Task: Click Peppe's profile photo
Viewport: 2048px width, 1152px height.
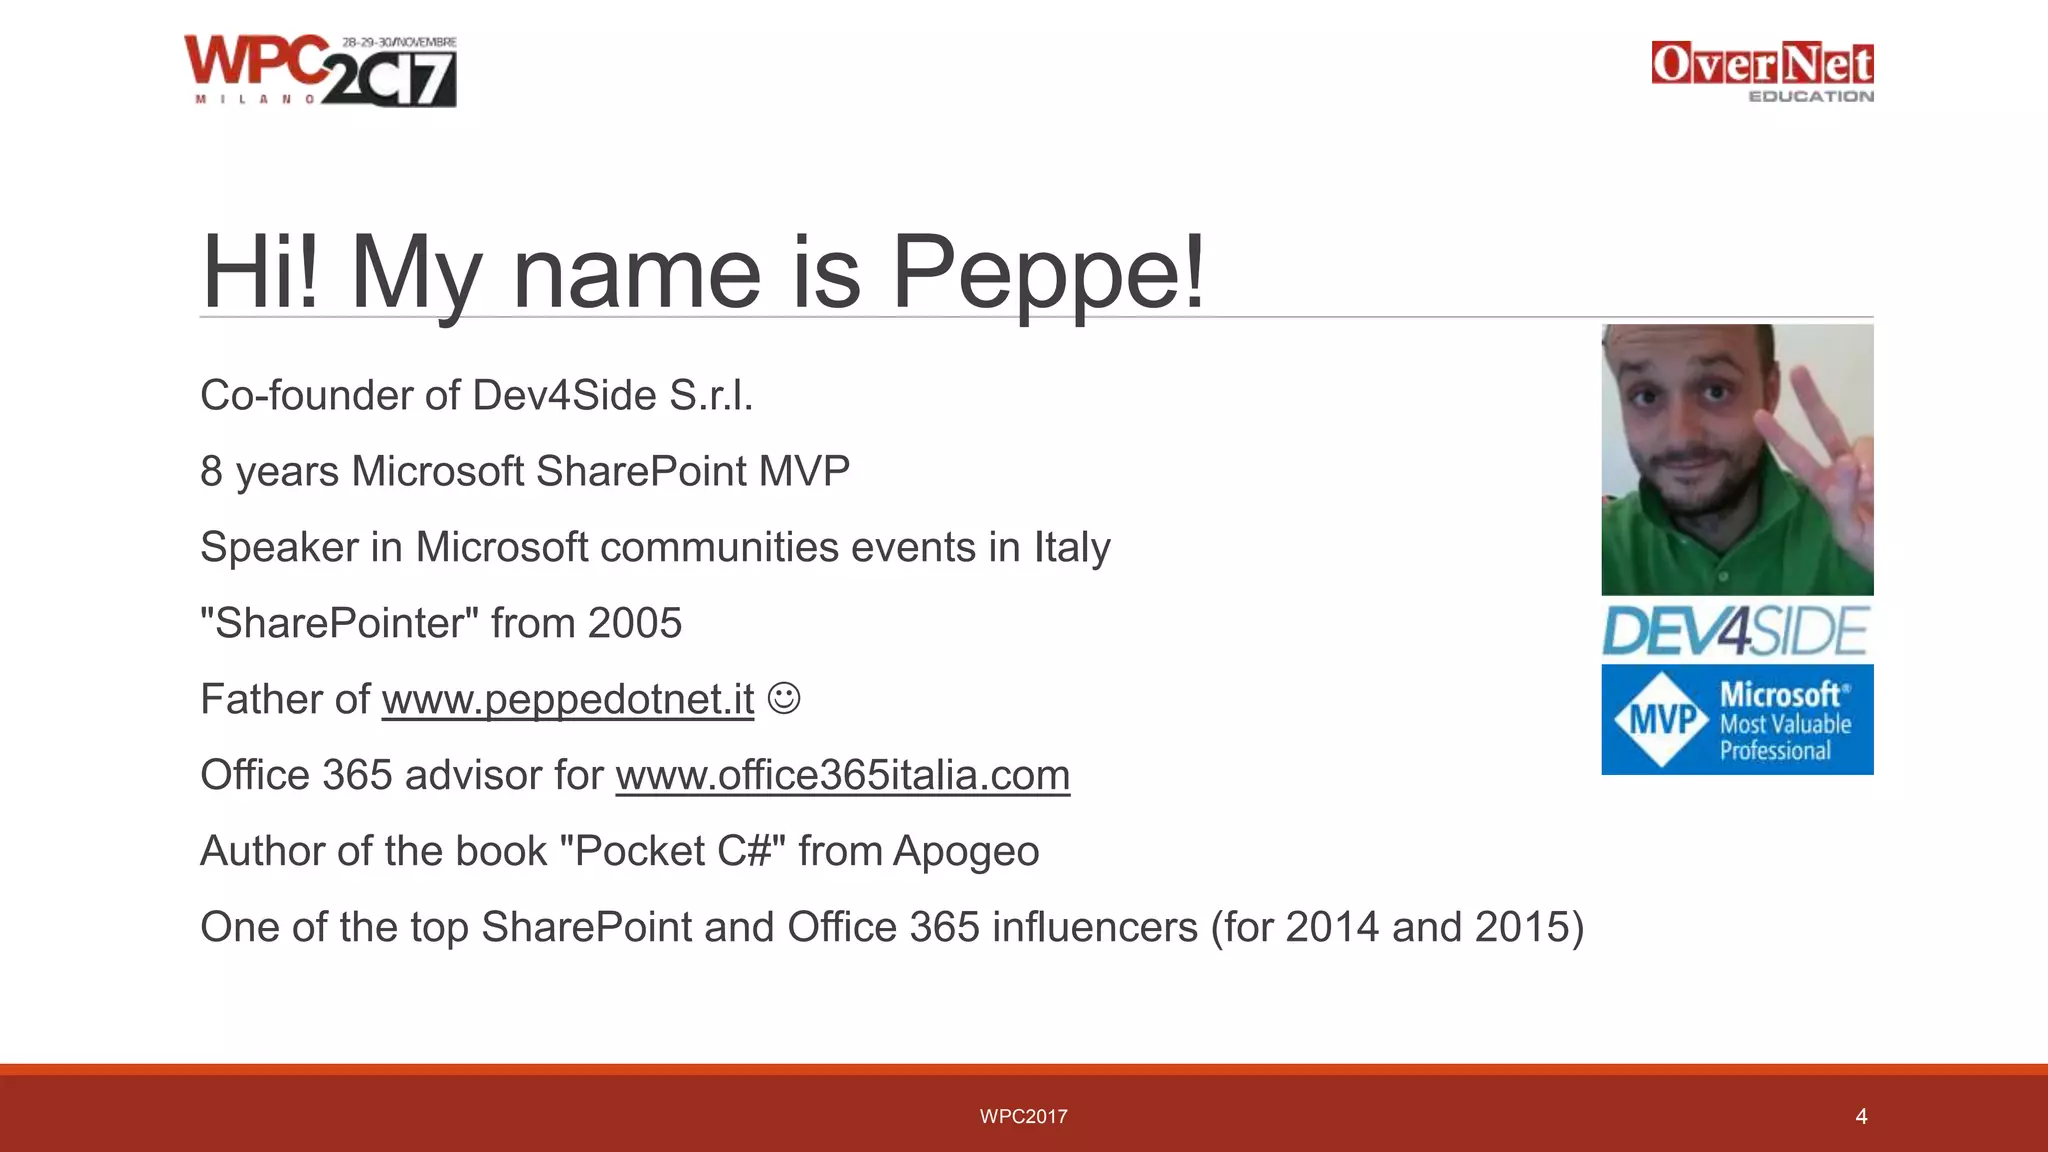Action: (1737, 459)
